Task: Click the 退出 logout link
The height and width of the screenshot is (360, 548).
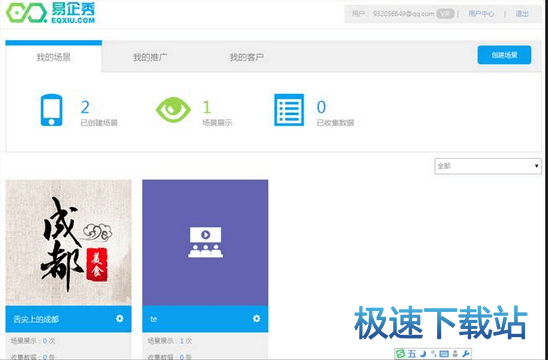Action: tap(522, 14)
